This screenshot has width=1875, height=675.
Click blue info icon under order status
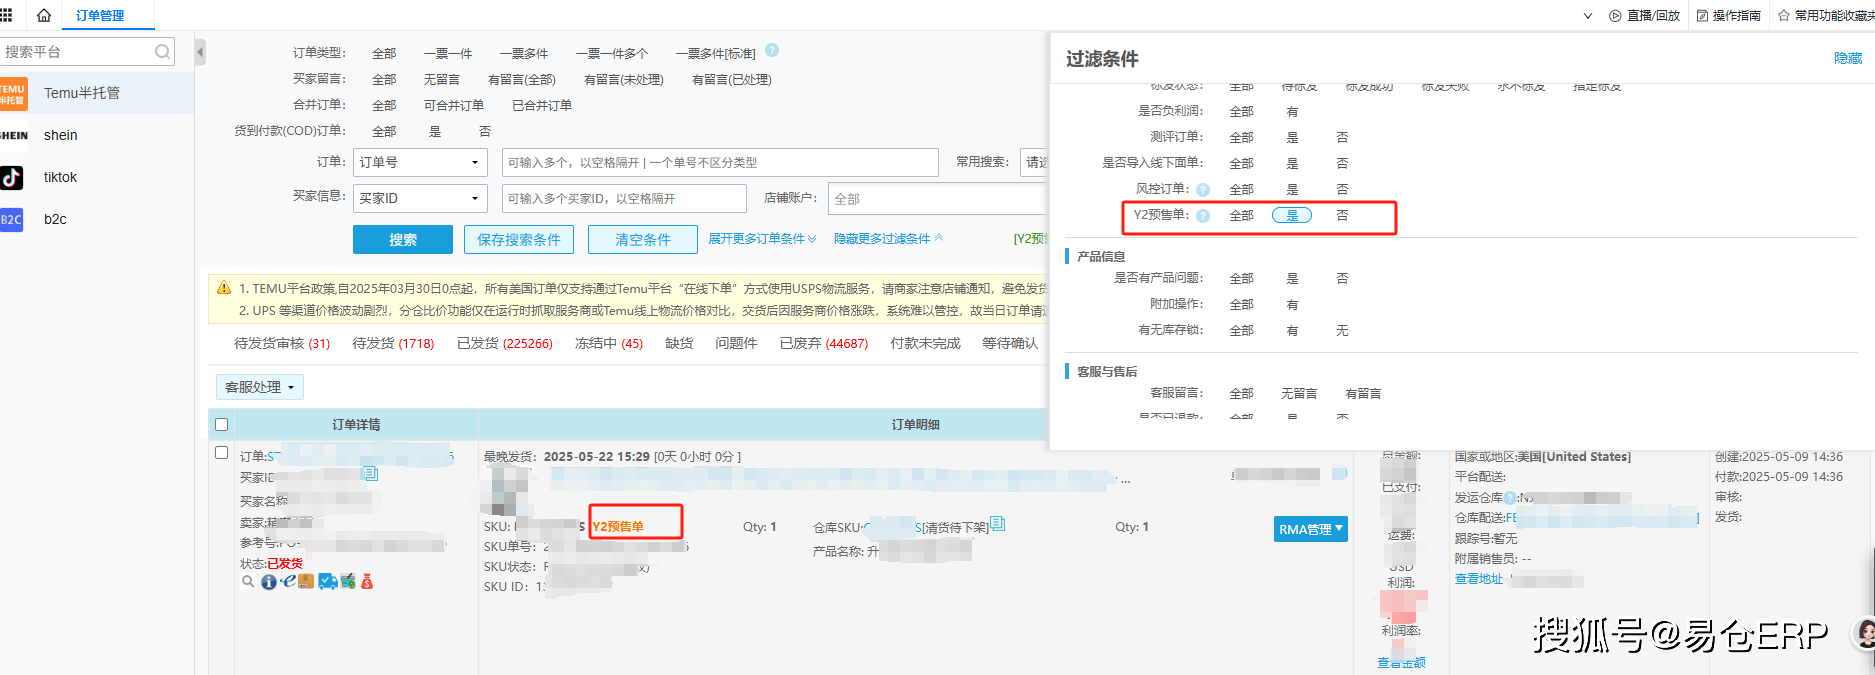coord(269,582)
